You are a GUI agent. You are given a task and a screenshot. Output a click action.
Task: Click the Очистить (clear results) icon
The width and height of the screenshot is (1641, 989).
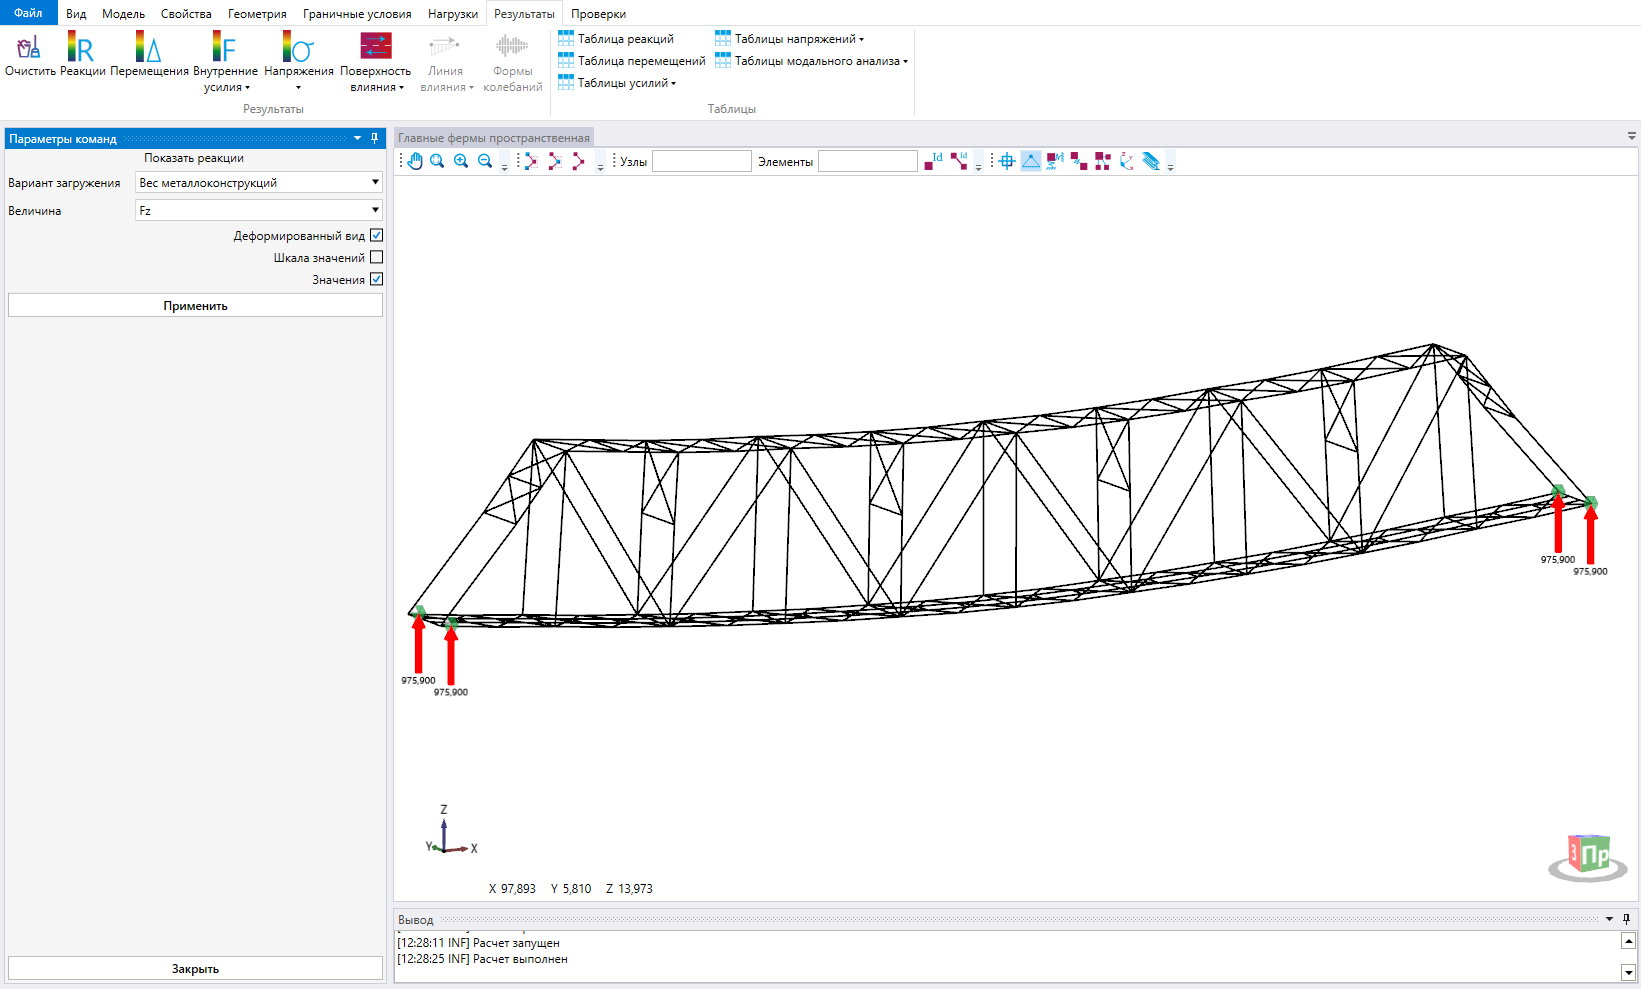(29, 47)
